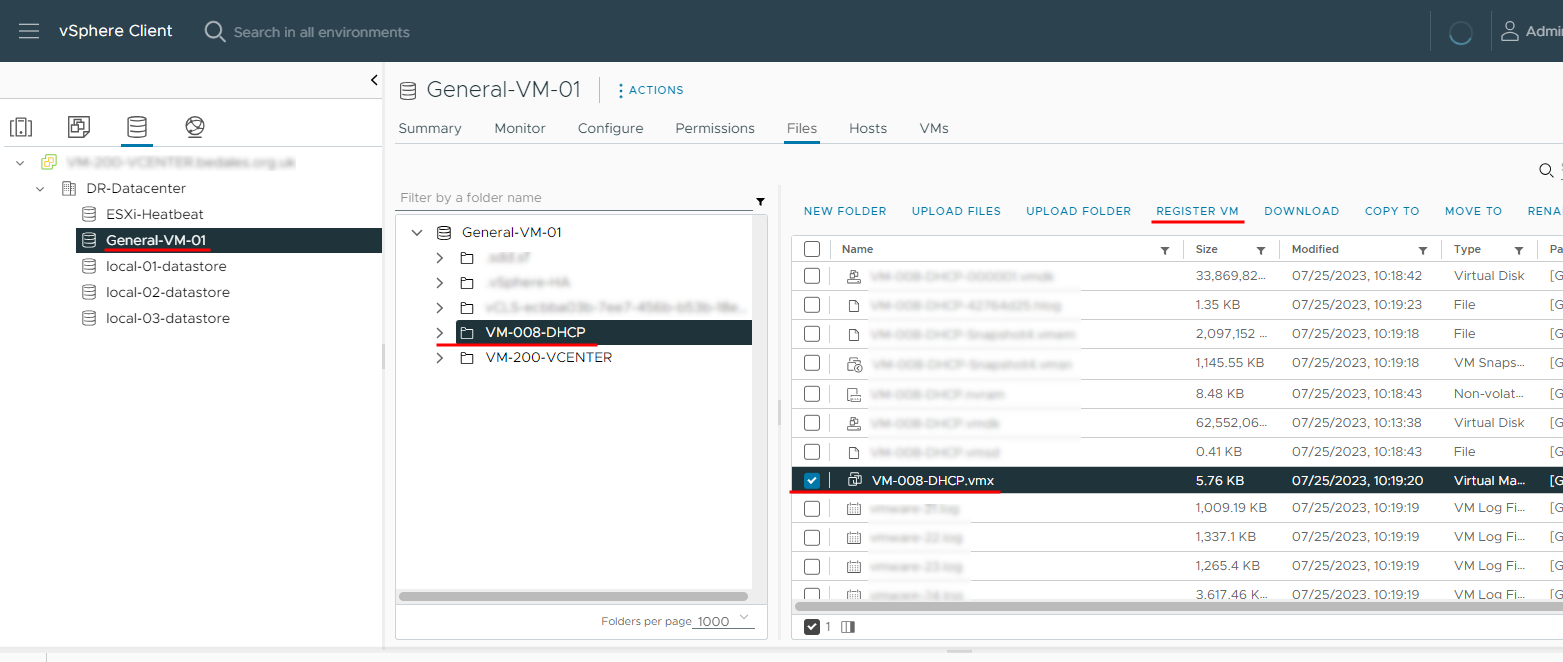Click the Filter by a folder name field
1563x662 pixels.
(x=574, y=198)
